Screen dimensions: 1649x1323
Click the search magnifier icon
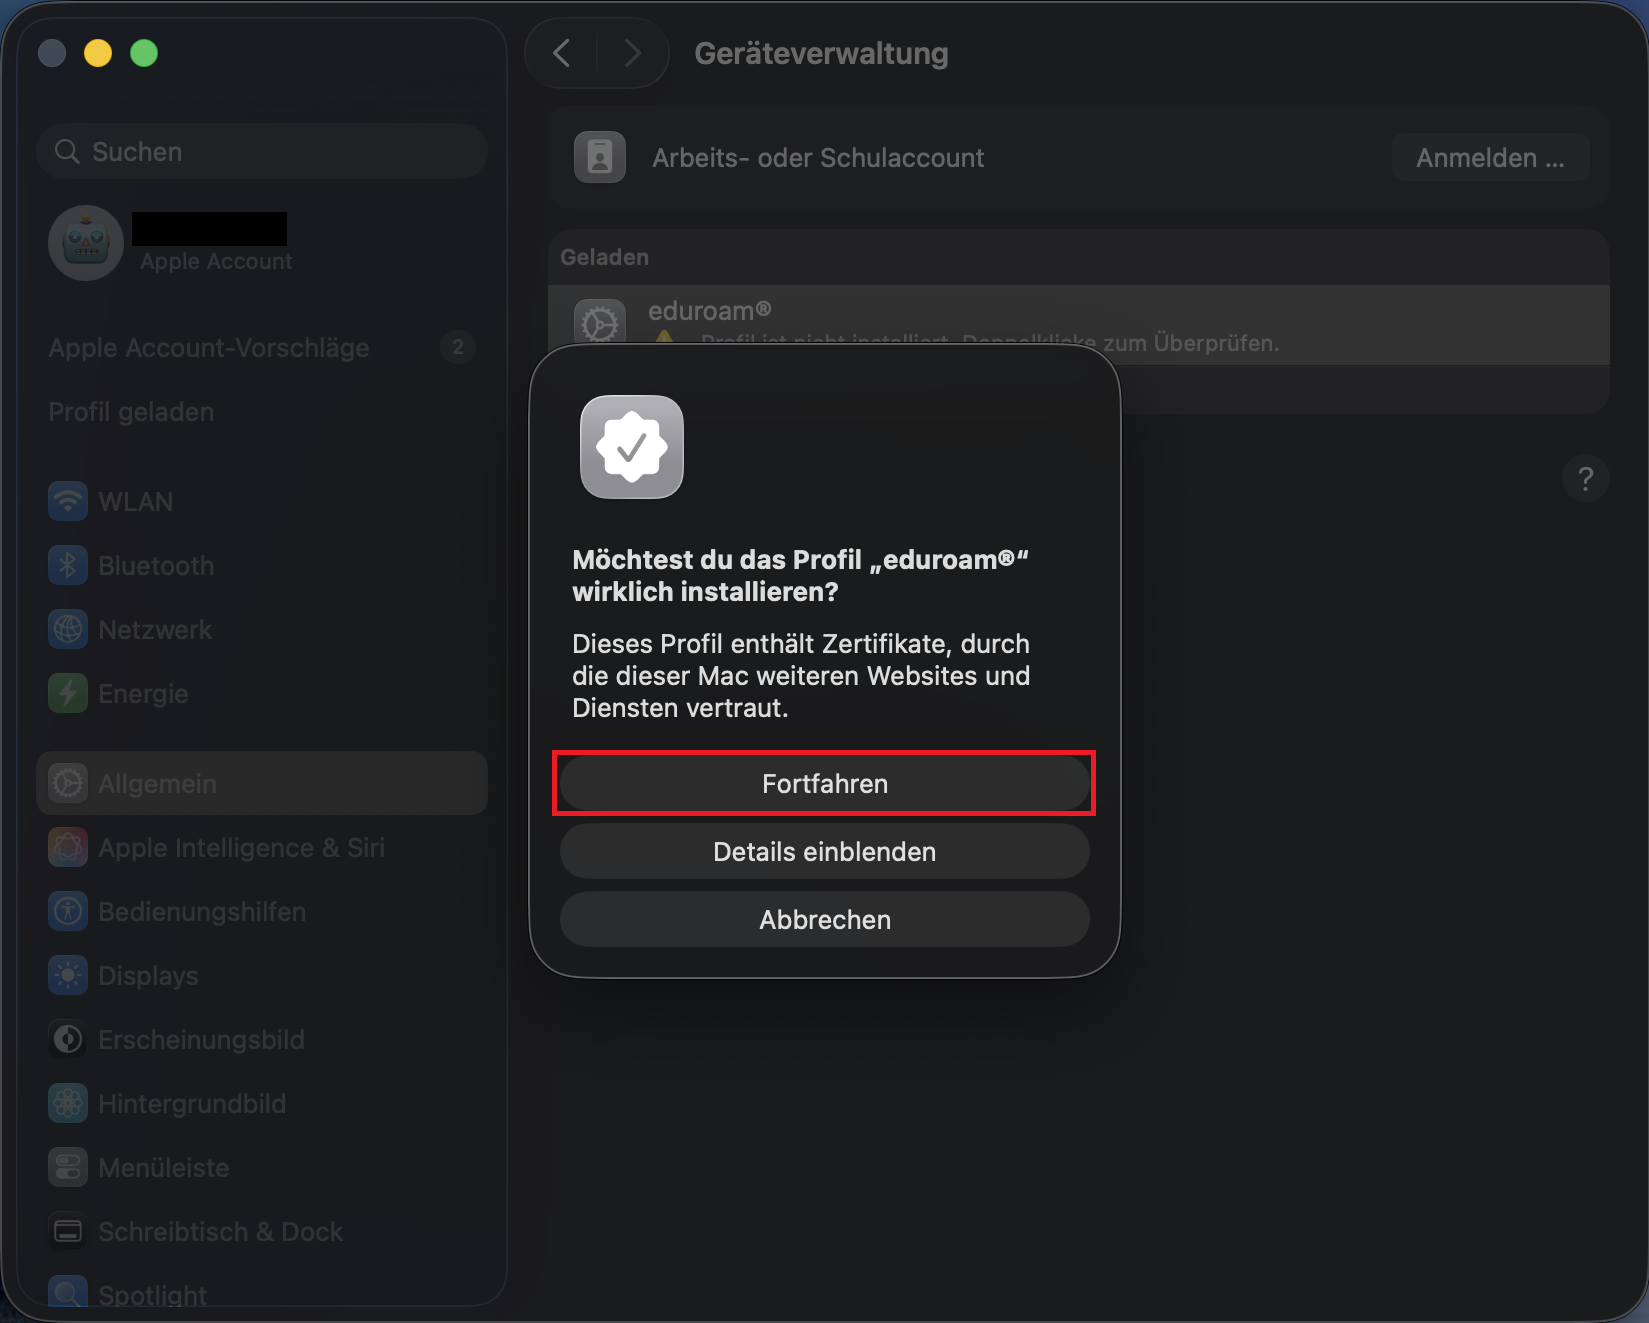[x=67, y=151]
